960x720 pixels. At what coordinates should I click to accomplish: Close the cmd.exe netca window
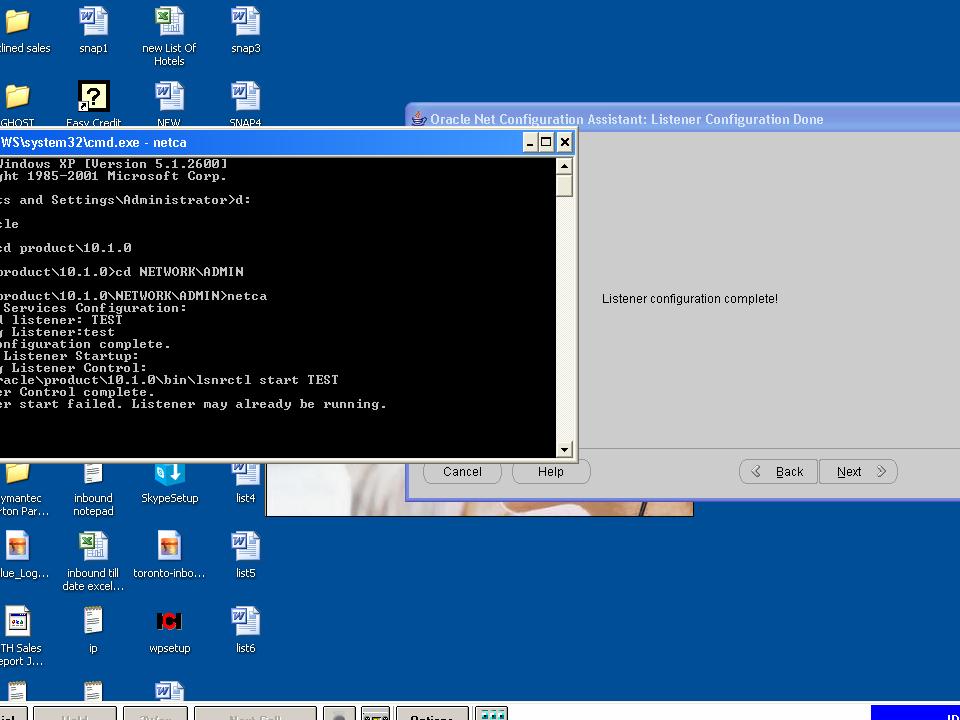[x=564, y=143]
